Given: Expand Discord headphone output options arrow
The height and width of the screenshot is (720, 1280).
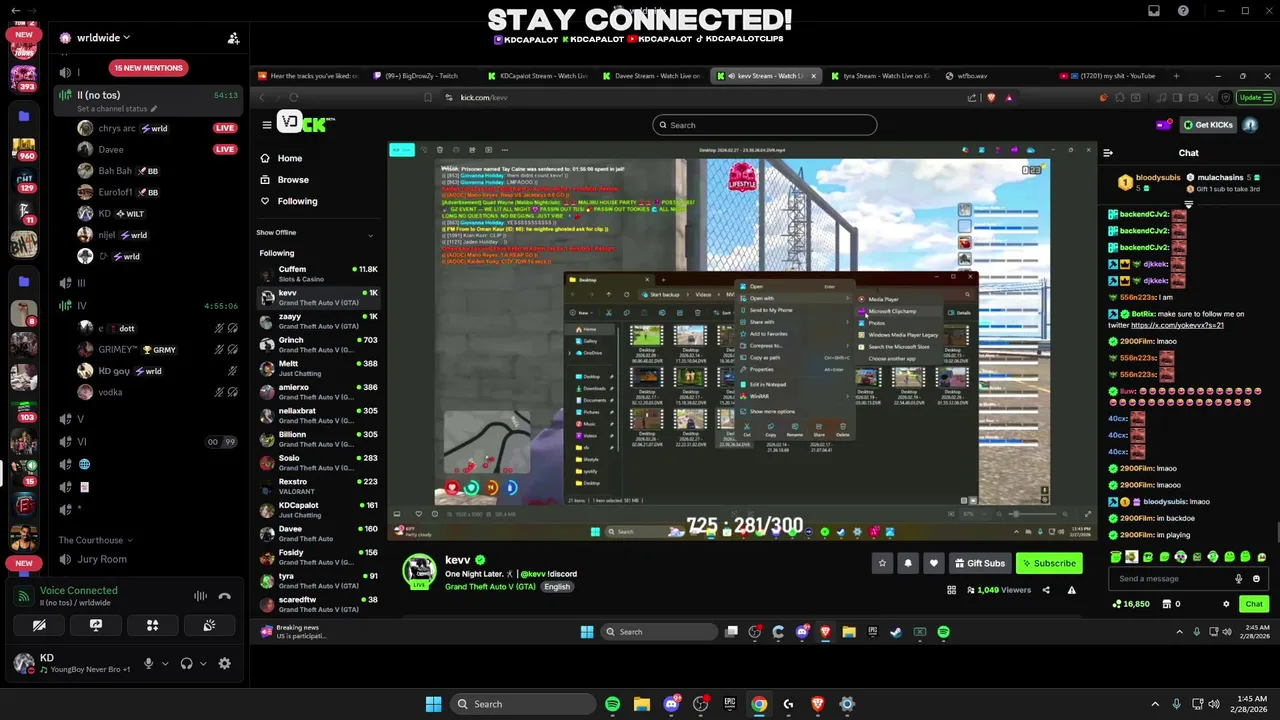Looking at the screenshot, I should [x=202, y=663].
